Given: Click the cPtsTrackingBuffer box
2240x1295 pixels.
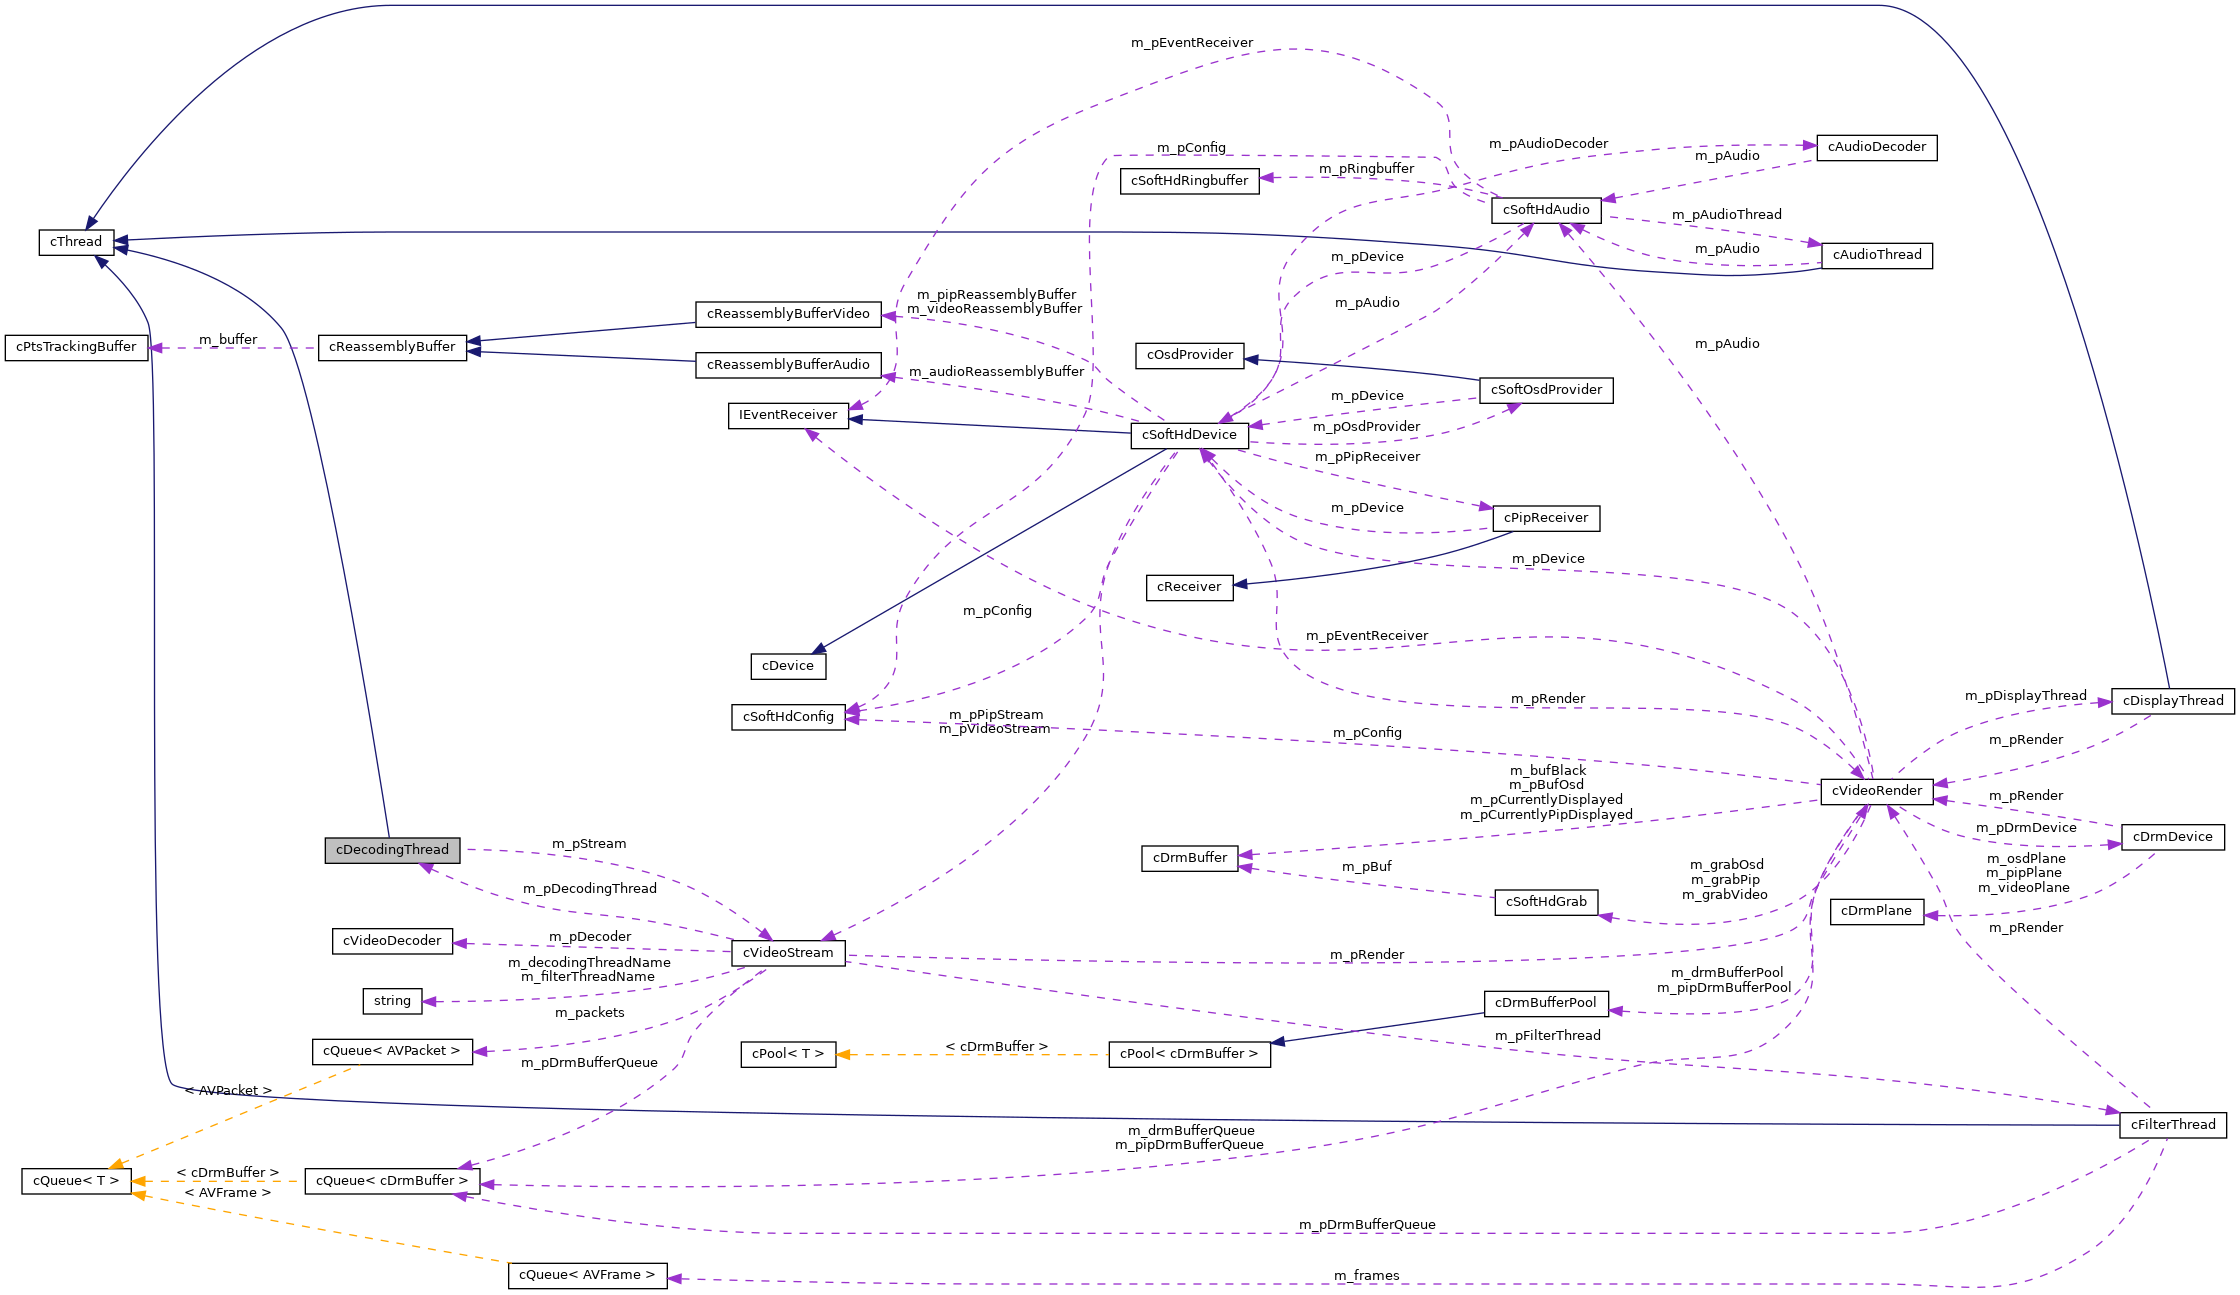Looking at the screenshot, I should pyautogui.click(x=75, y=347).
